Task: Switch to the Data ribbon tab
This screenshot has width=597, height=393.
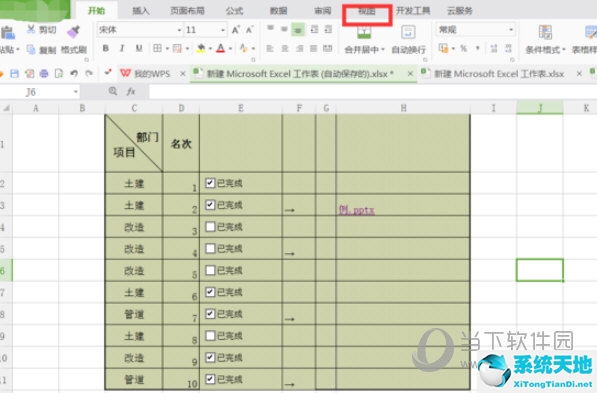Action: pos(278,11)
